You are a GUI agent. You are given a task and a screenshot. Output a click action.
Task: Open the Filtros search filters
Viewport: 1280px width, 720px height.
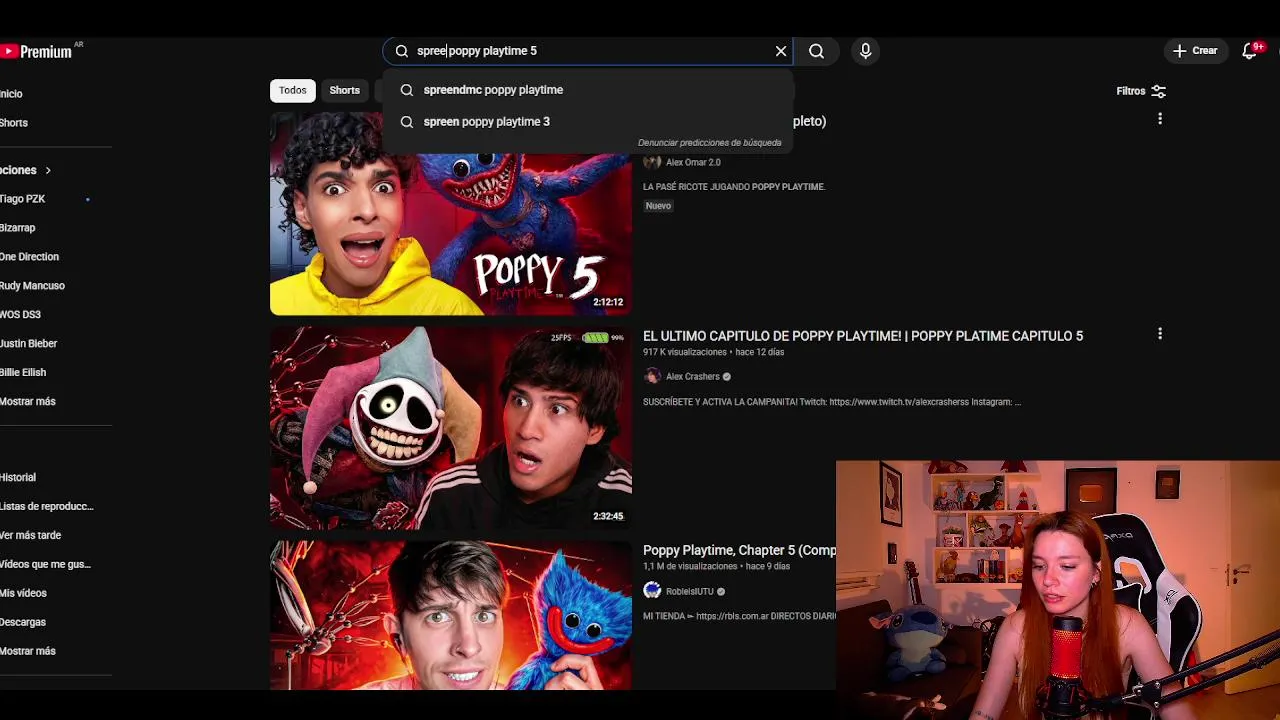[x=1141, y=91]
